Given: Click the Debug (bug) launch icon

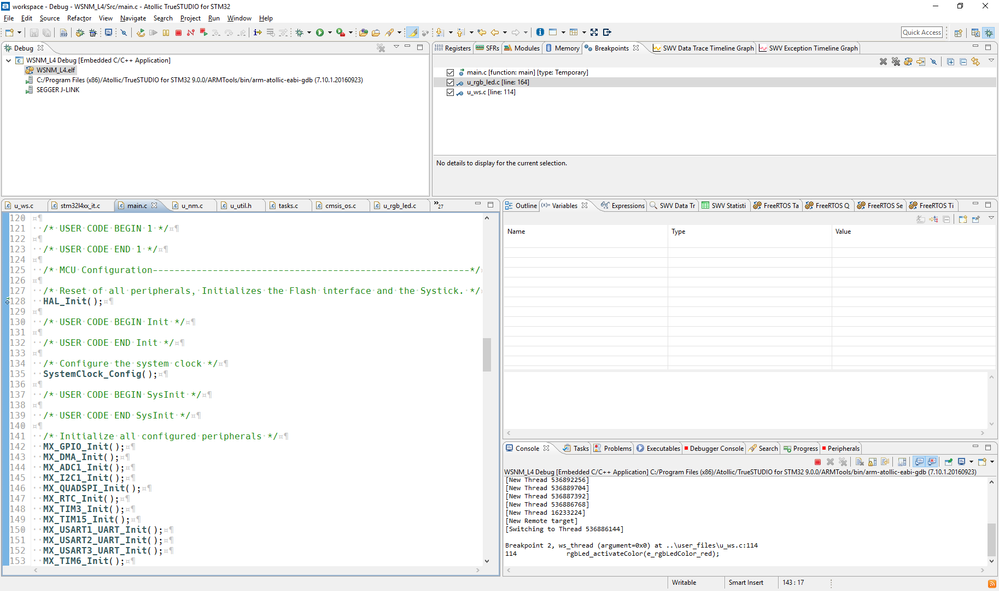Looking at the screenshot, I should tap(299, 32).
